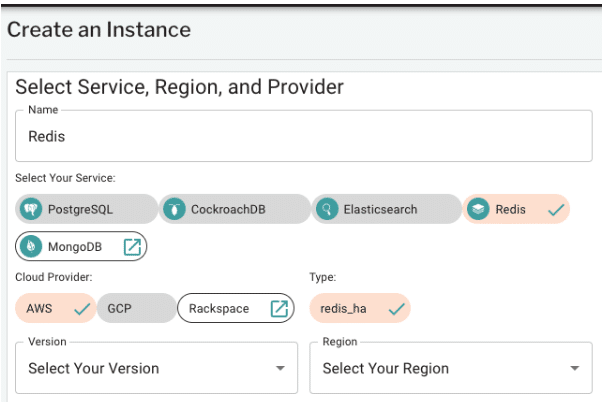The height and width of the screenshot is (402, 603).
Task: Choose the Elasticsearch service label
Action: pos(380,209)
